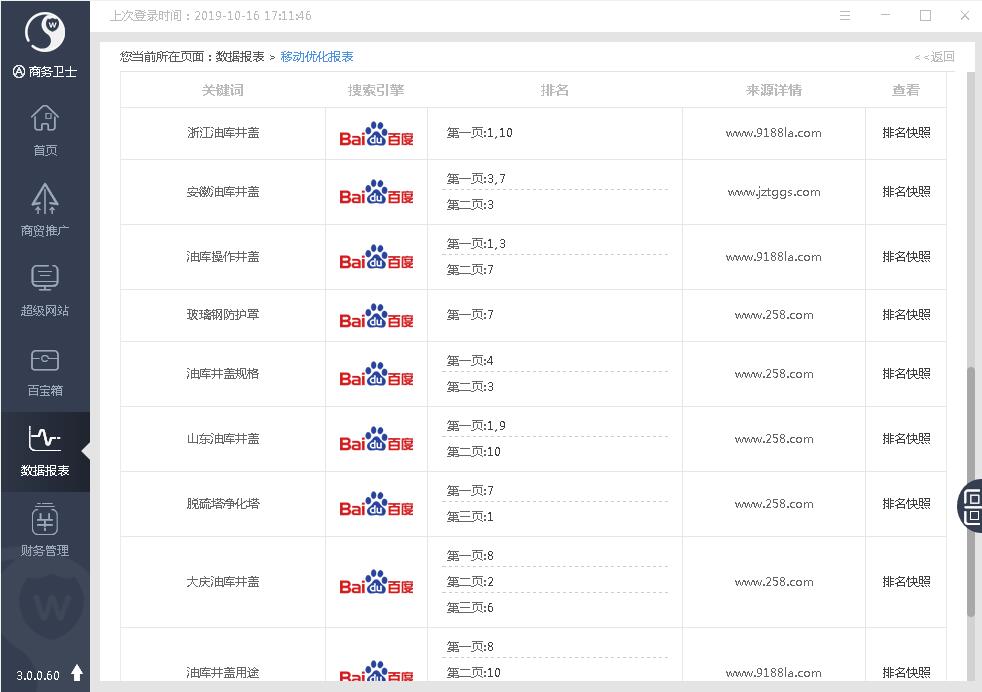
Task: Open the QR code icon on right edge
Action: [972, 505]
